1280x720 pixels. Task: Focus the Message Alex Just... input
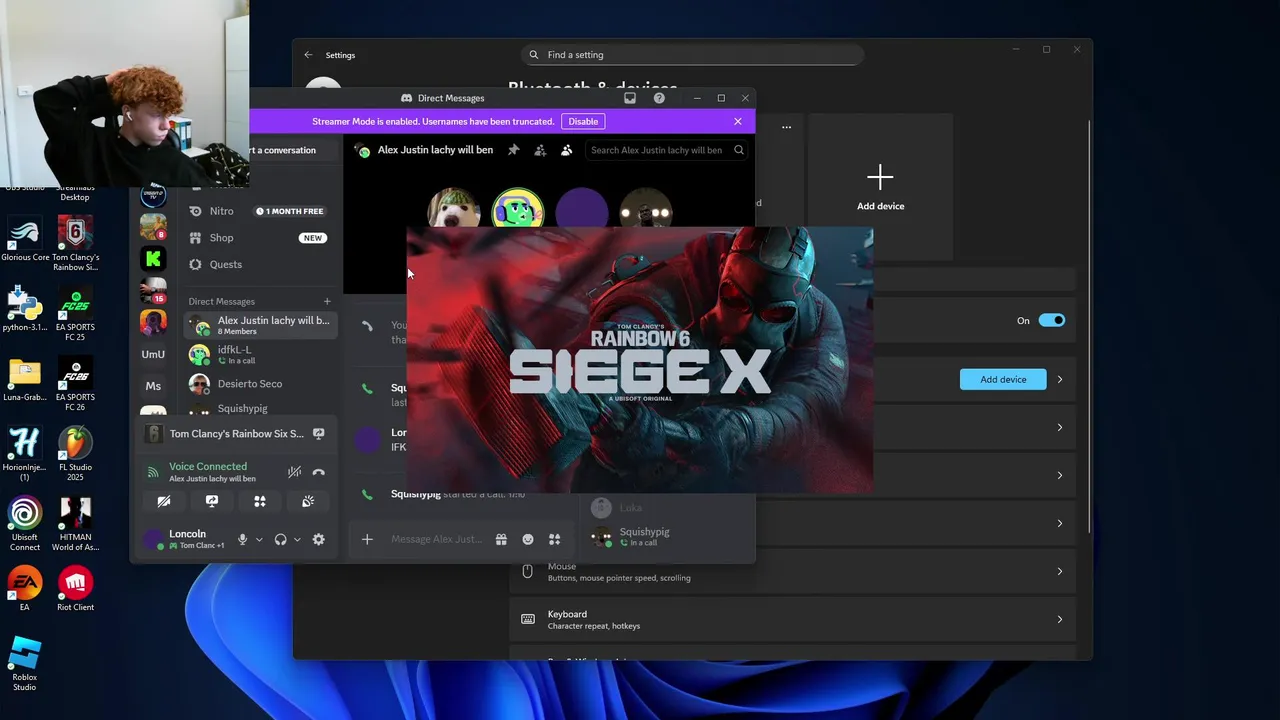[436, 539]
